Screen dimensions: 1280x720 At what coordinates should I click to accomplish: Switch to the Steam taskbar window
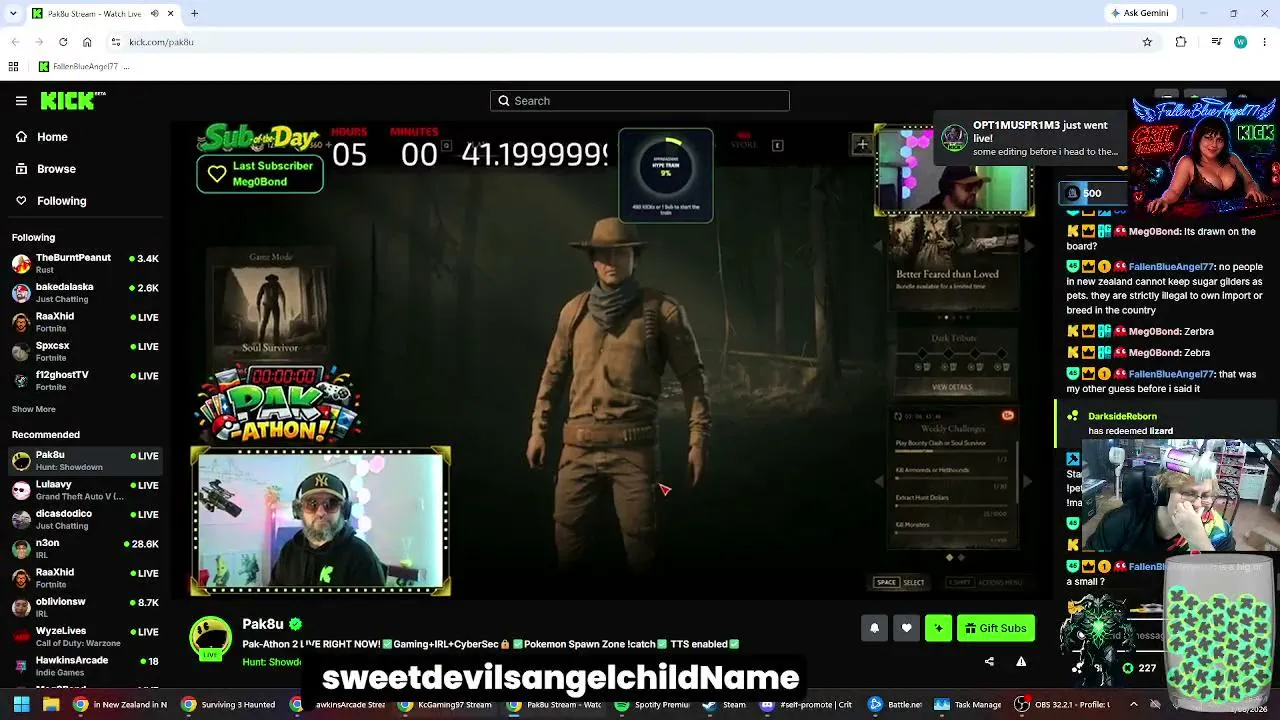[x=724, y=704]
